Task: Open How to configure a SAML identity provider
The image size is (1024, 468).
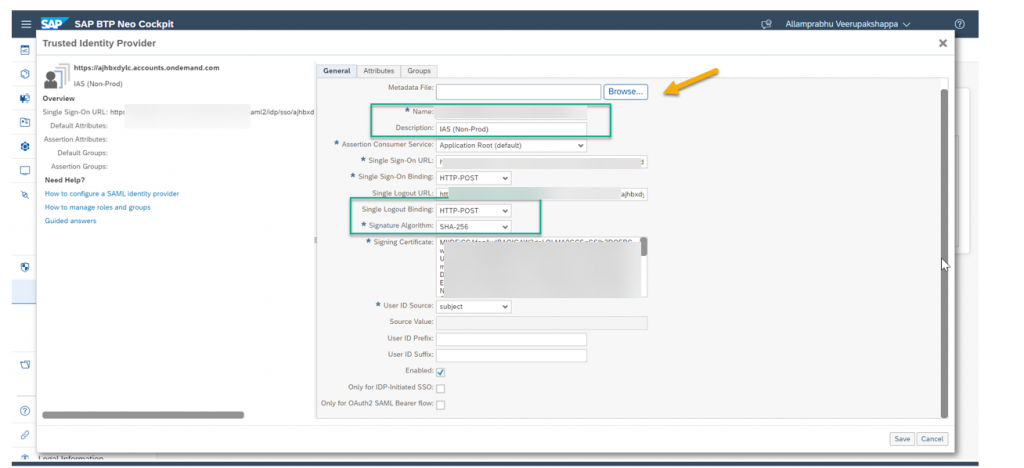Action: point(112,194)
